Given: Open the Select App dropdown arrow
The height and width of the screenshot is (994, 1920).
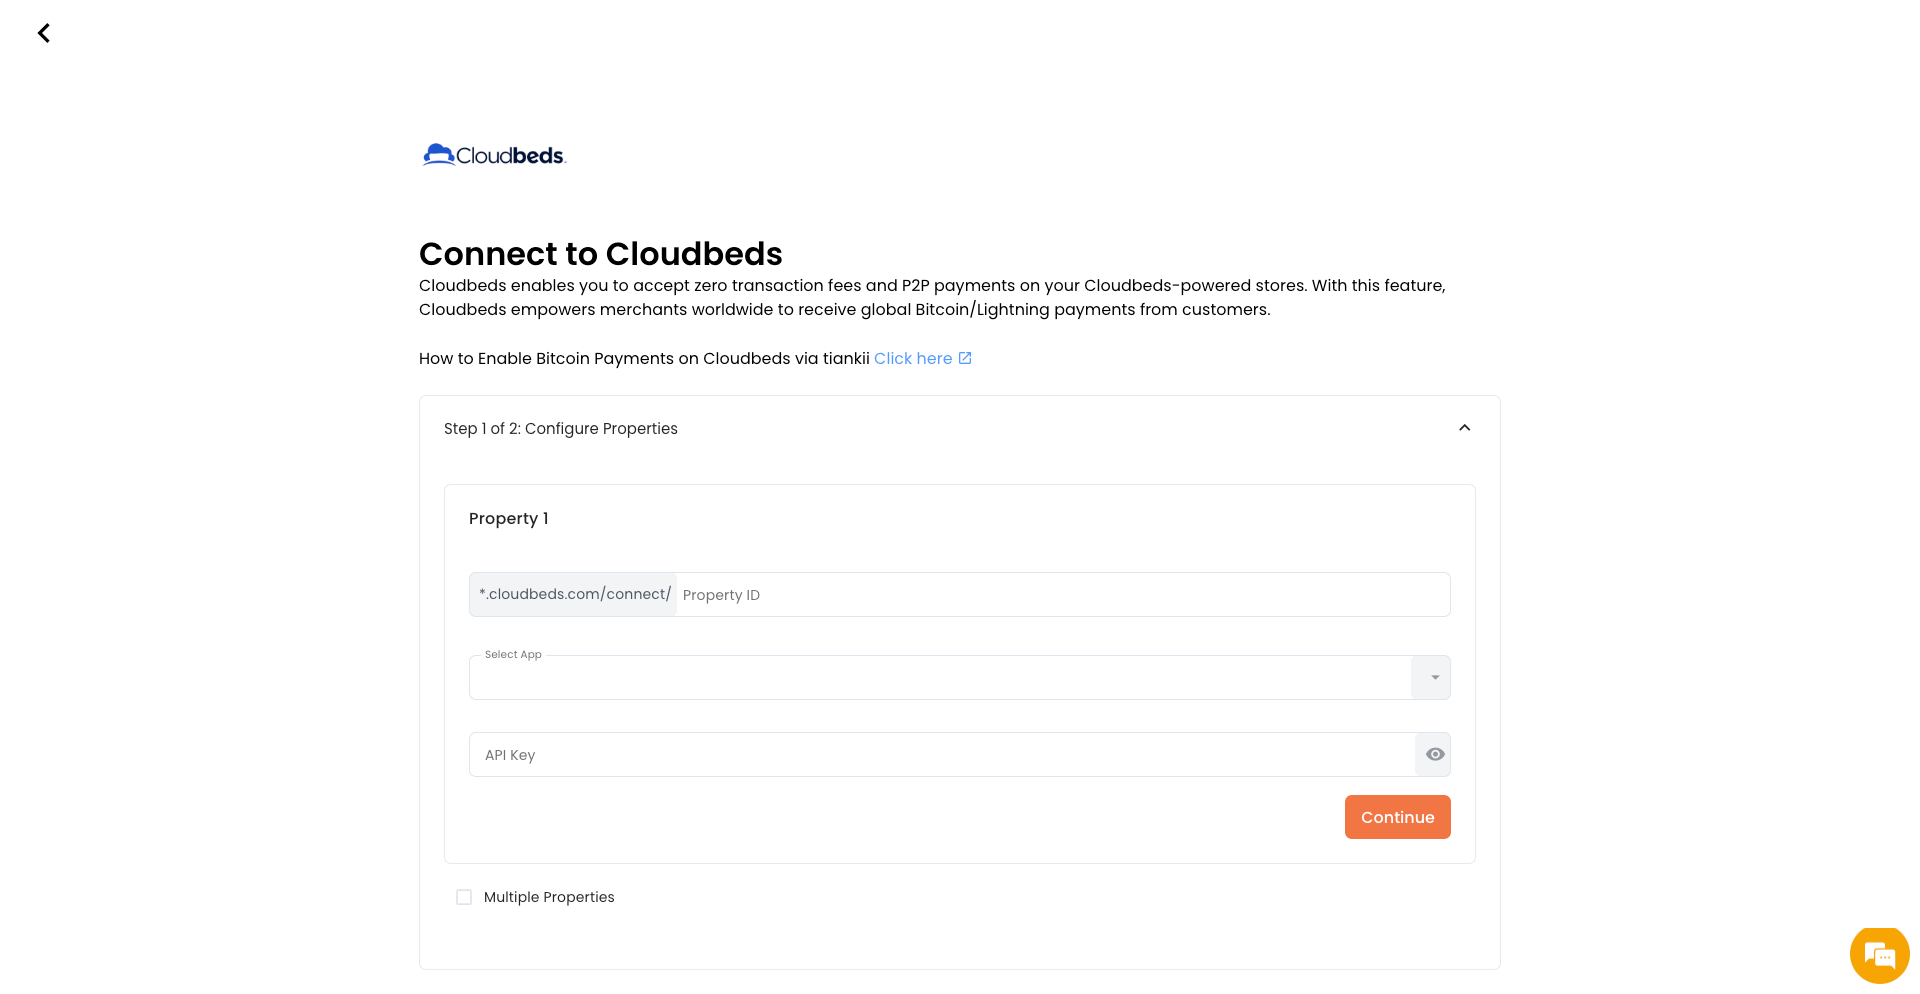Looking at the screenshot, I should 1434,678.
